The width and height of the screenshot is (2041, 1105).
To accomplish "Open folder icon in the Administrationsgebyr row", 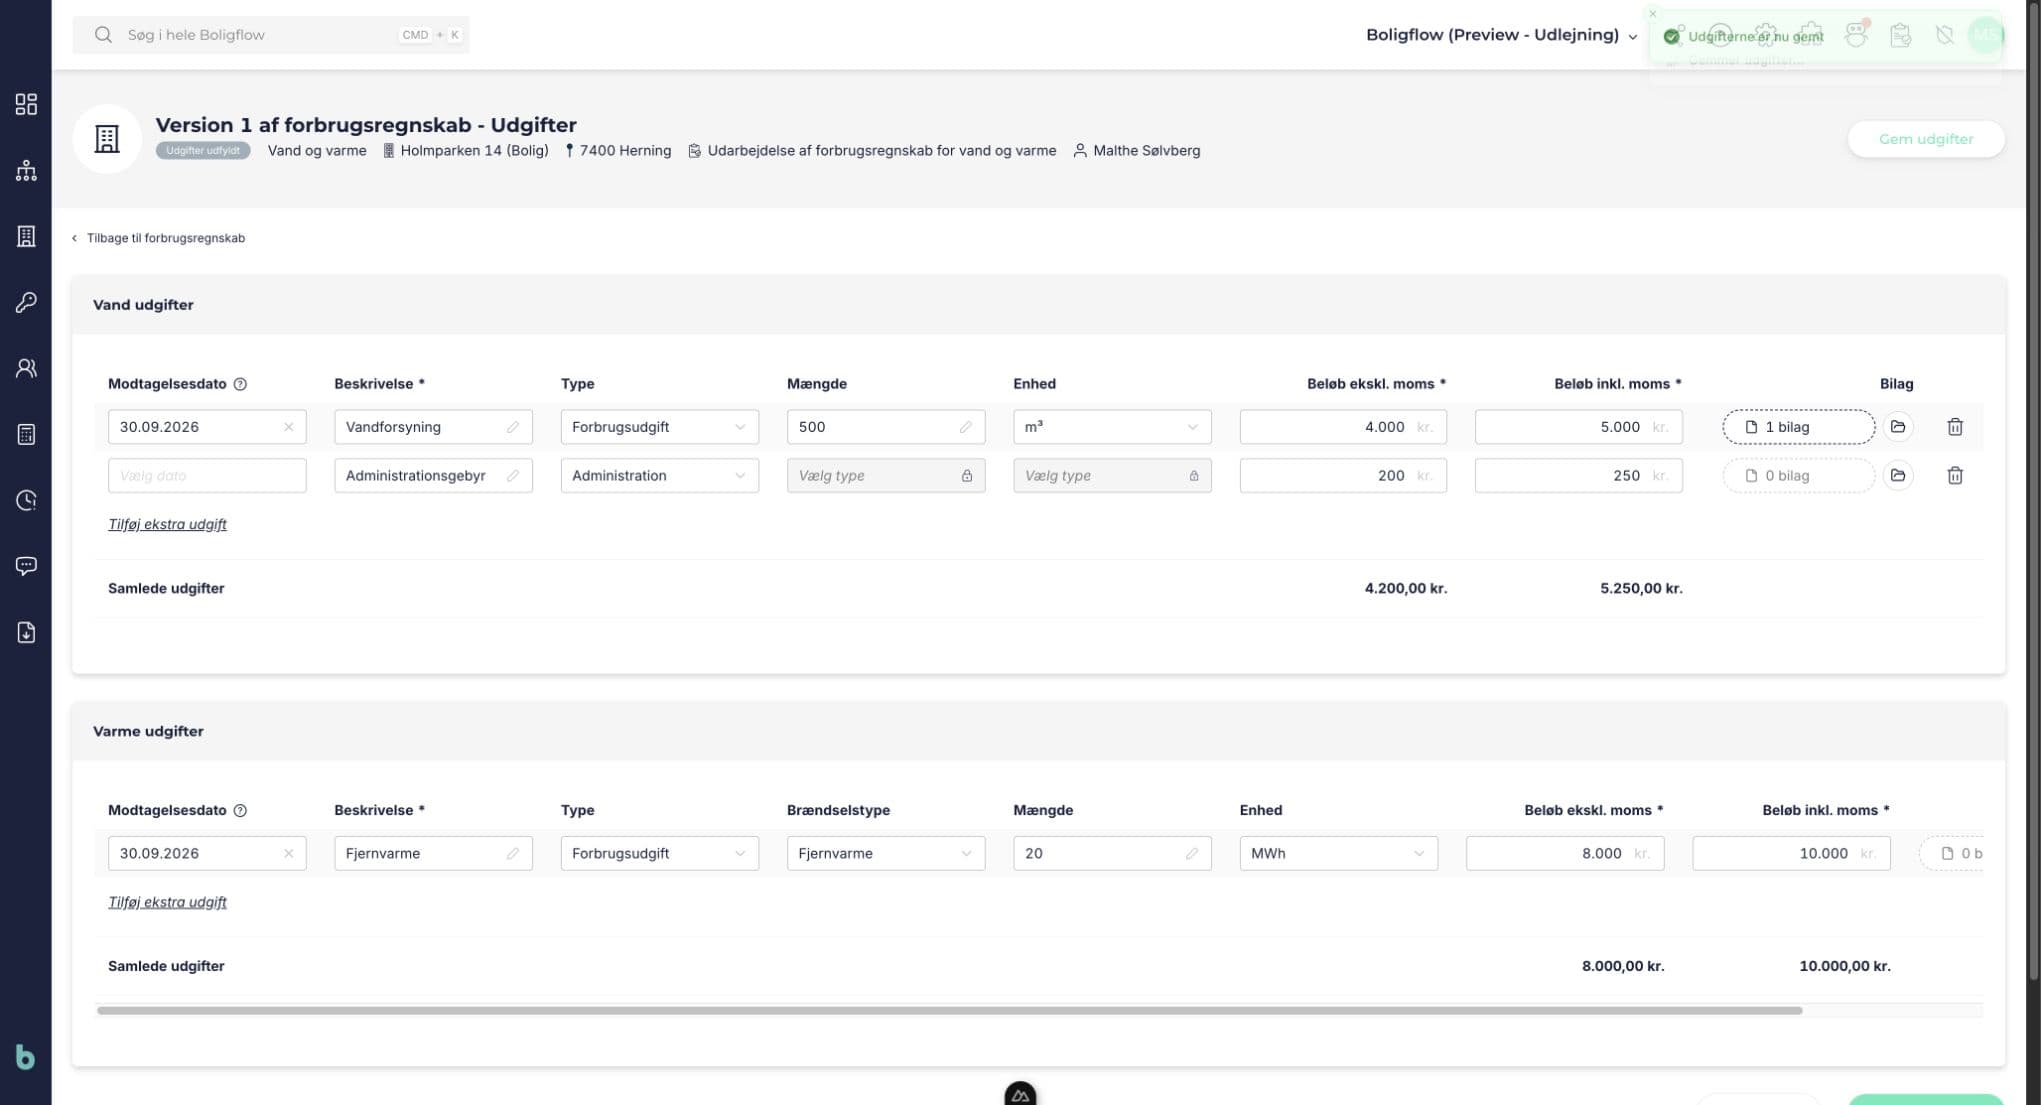I will point(1897,475).
